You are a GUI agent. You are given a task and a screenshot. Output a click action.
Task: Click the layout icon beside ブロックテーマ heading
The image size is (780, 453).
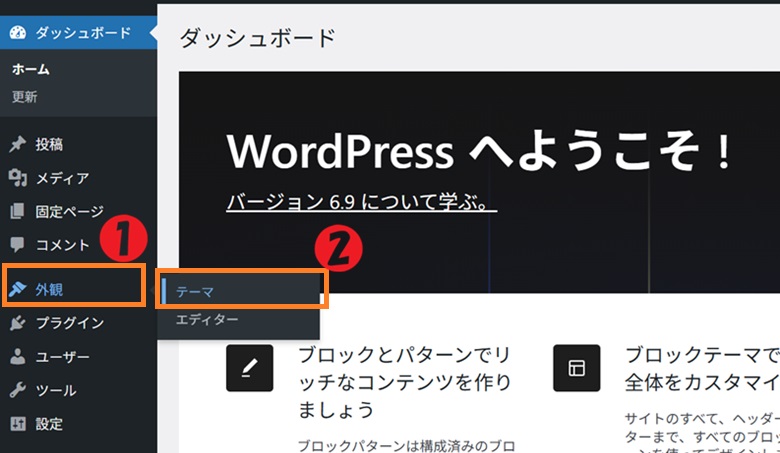click(577, 368)
